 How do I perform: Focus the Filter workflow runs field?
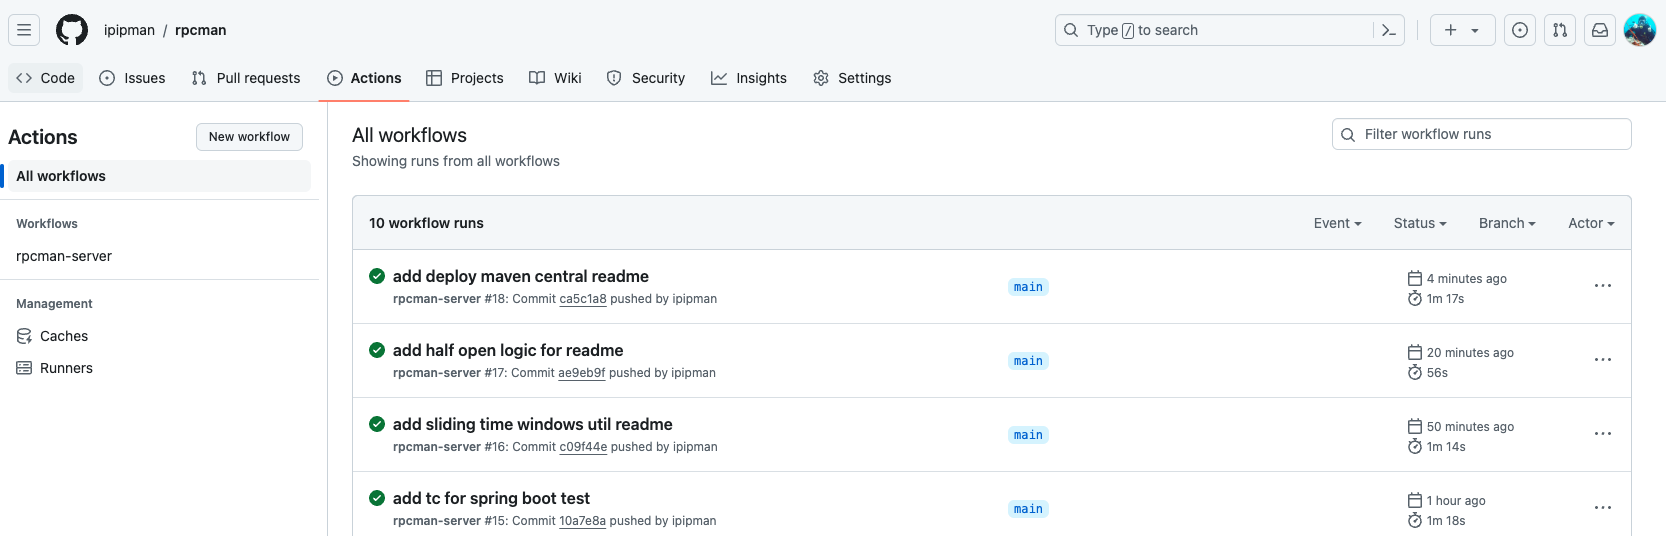pyautogui.click(x=1482, y=134)
